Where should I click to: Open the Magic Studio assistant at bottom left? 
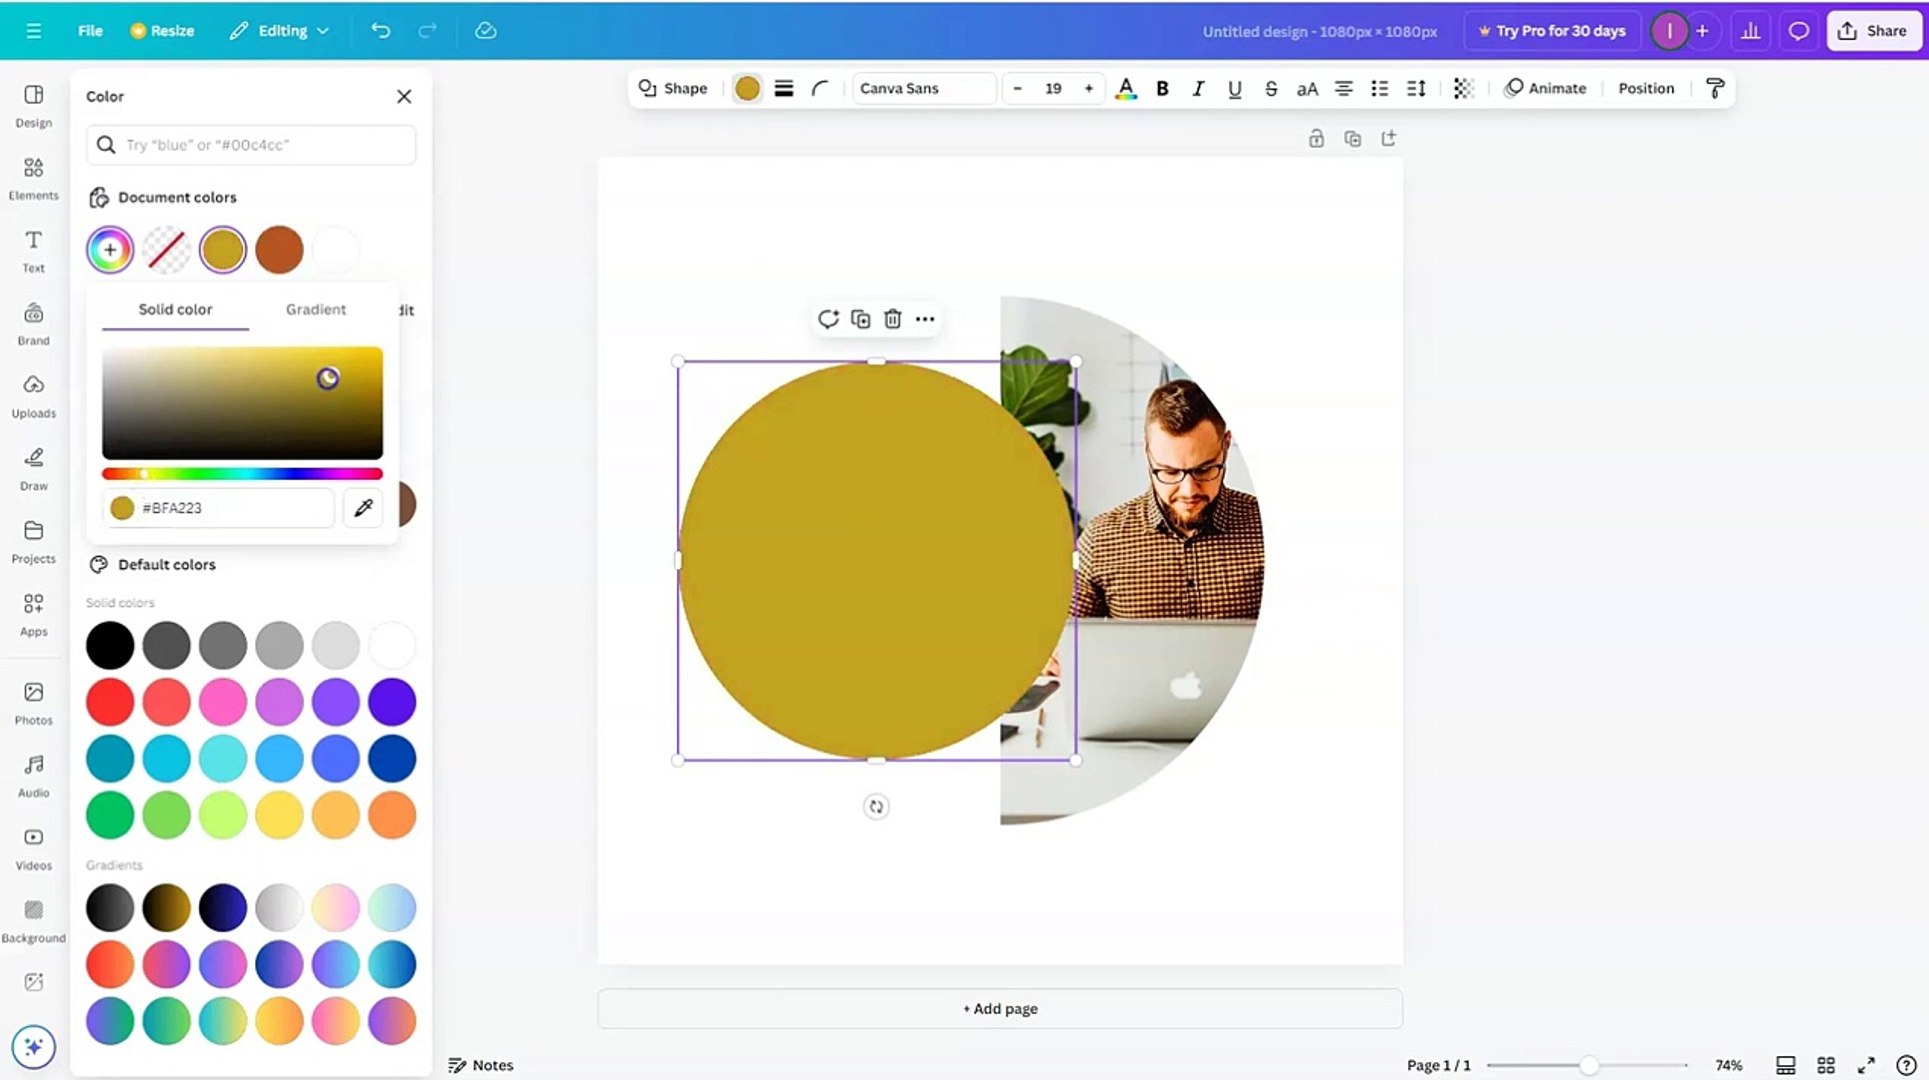point(33,1046)
